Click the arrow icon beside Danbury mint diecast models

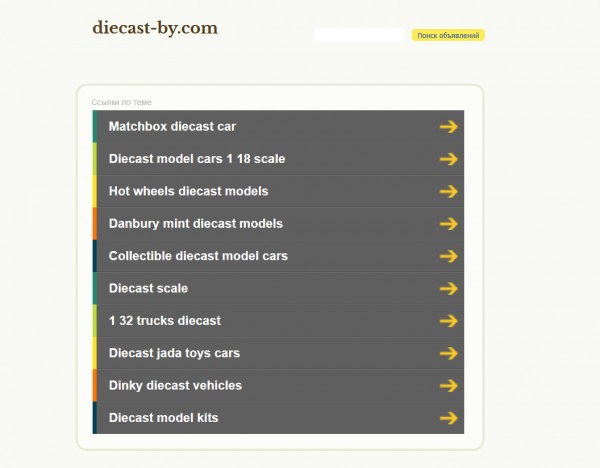tap(448, 223)
